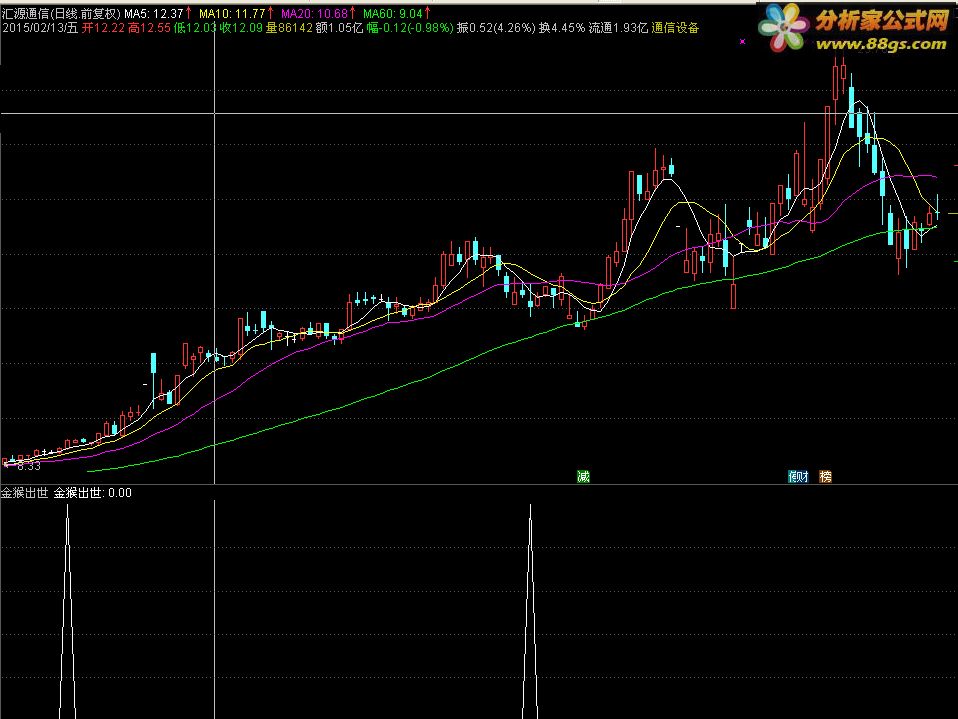Click the lowest price label 8.33

(x=29, y=466)
